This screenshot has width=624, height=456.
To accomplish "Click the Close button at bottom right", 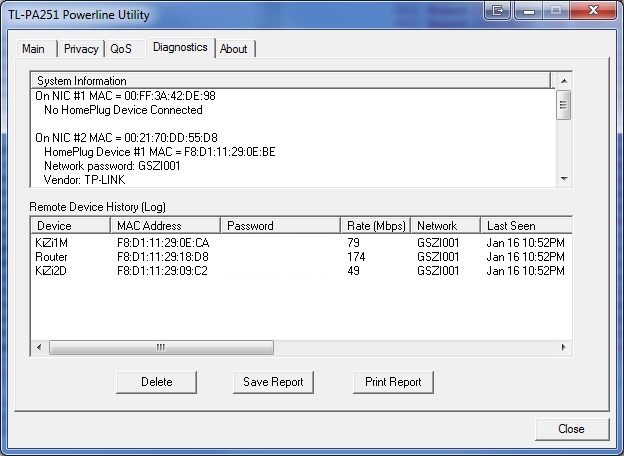I will point(571,429).
